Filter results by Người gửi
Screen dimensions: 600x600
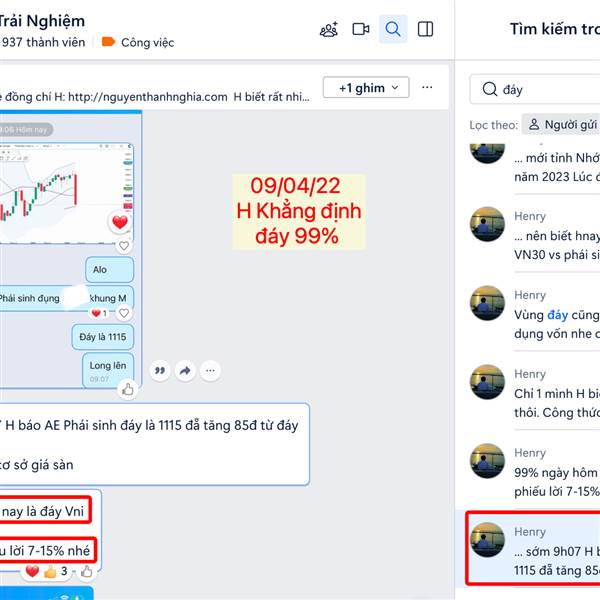[x=561, y=124]
